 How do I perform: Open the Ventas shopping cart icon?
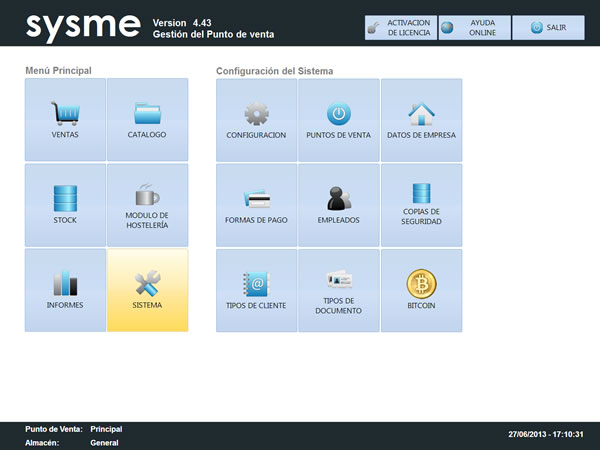[x=65, y=113]
